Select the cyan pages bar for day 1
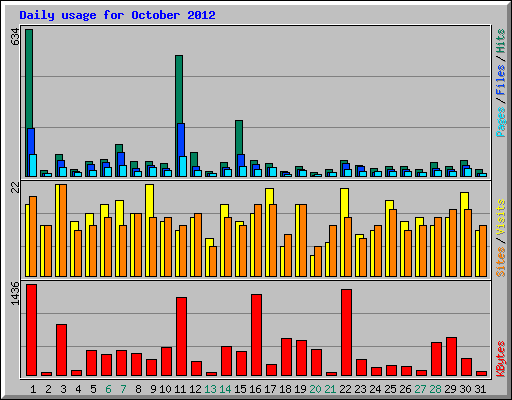 pos(33,165)
